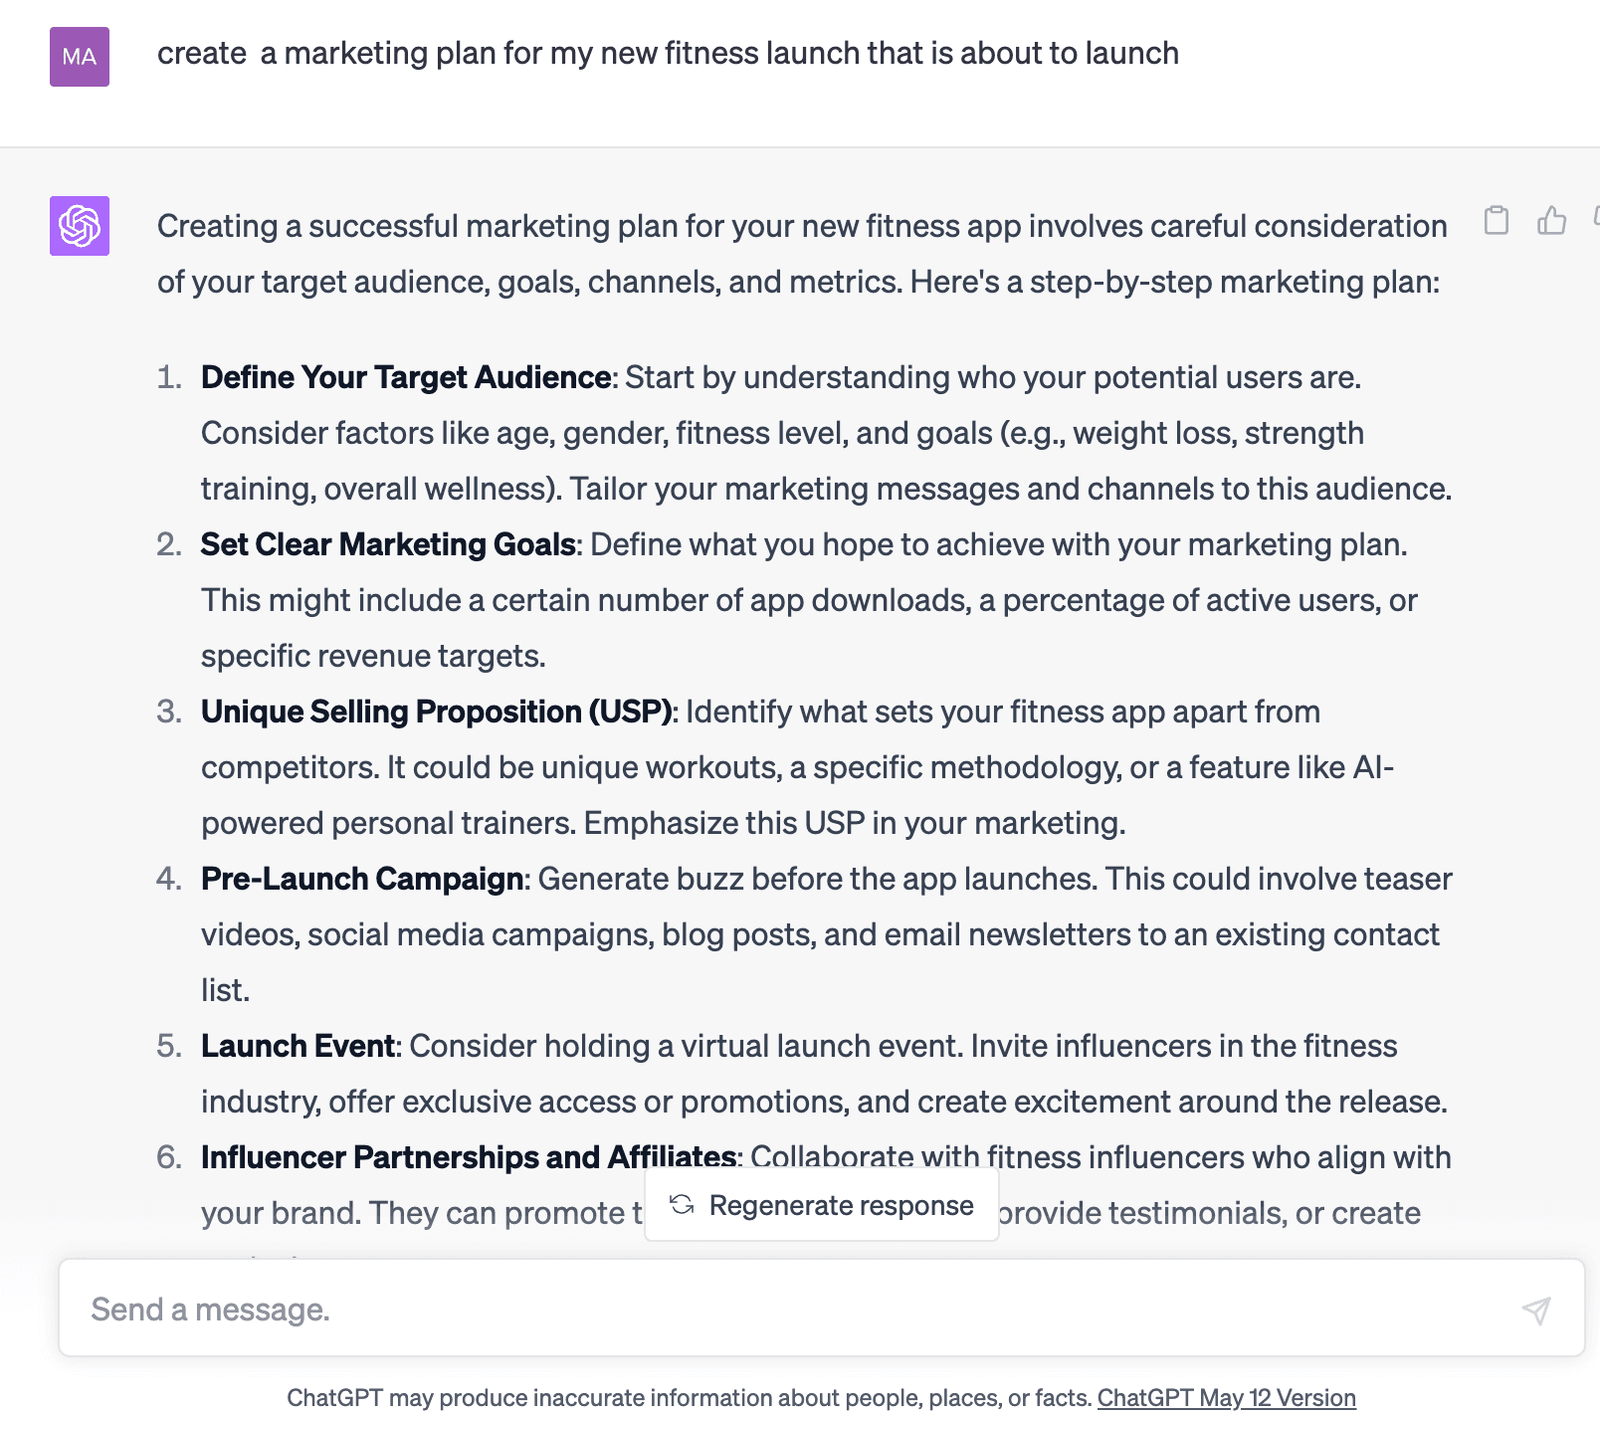Click the Set Clear Marketing Goals heading
Image resolution: width=1600 pixels, height=1431 pixels.
click(388, 544)
